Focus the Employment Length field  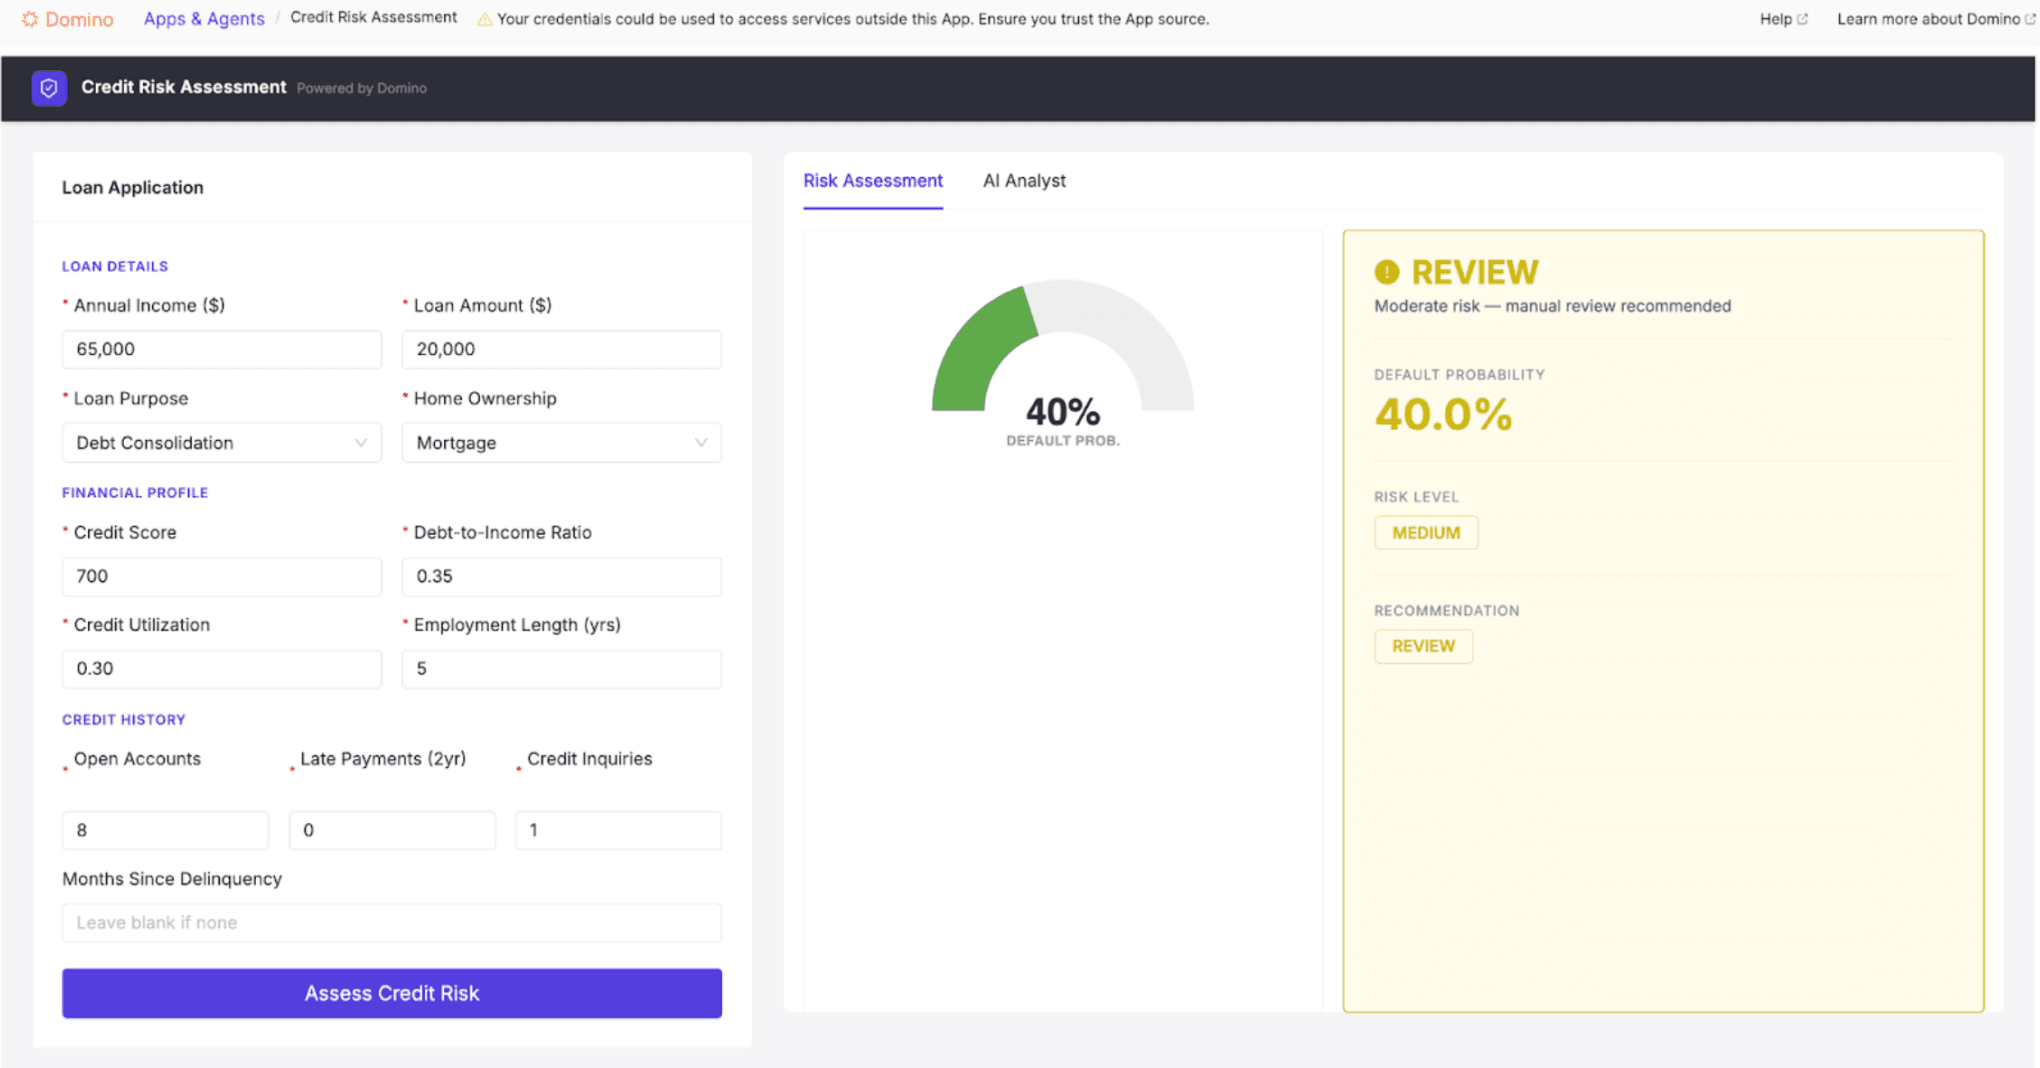[562, 669]
